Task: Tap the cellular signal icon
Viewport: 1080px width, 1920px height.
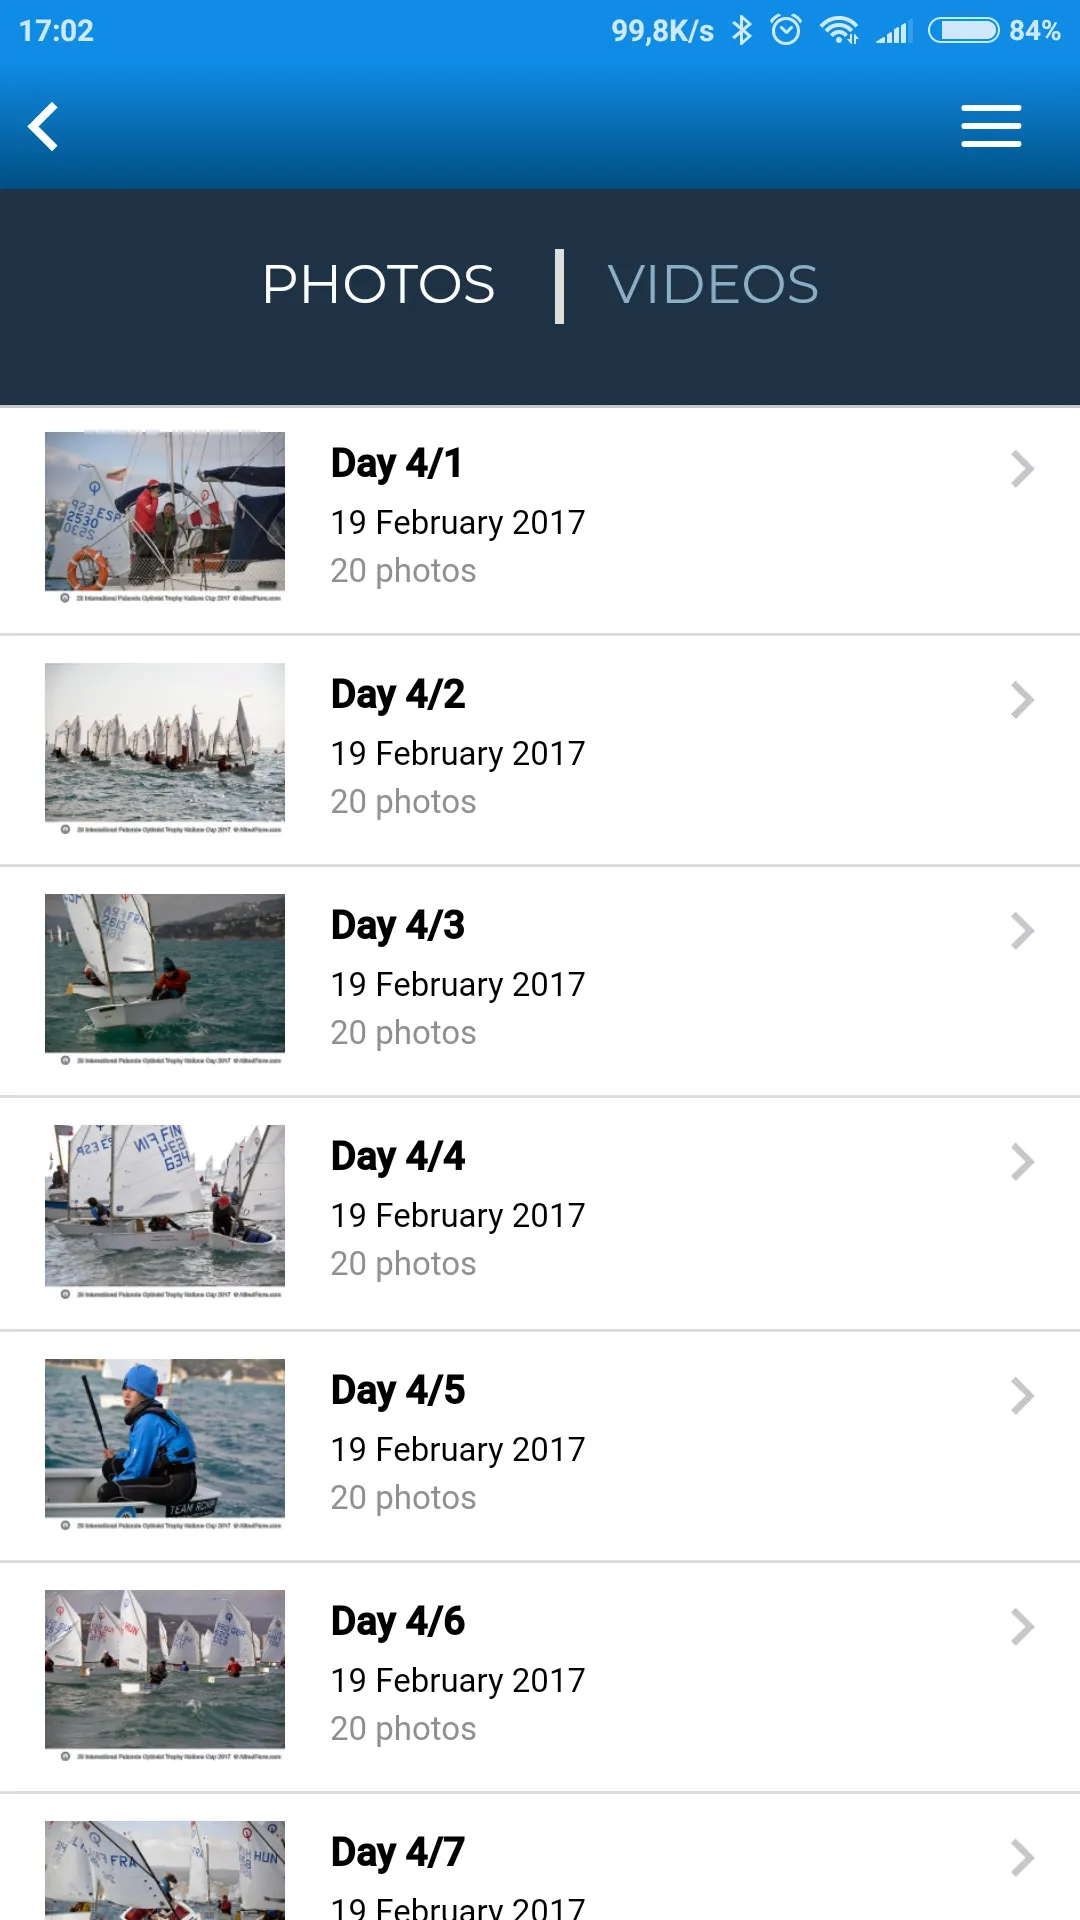Action: (894, 32)
